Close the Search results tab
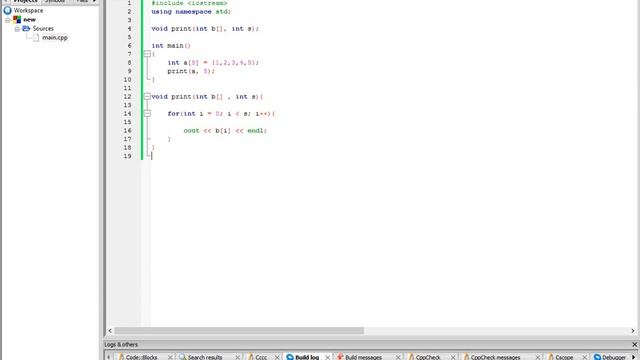 click(x=238, y=358)
